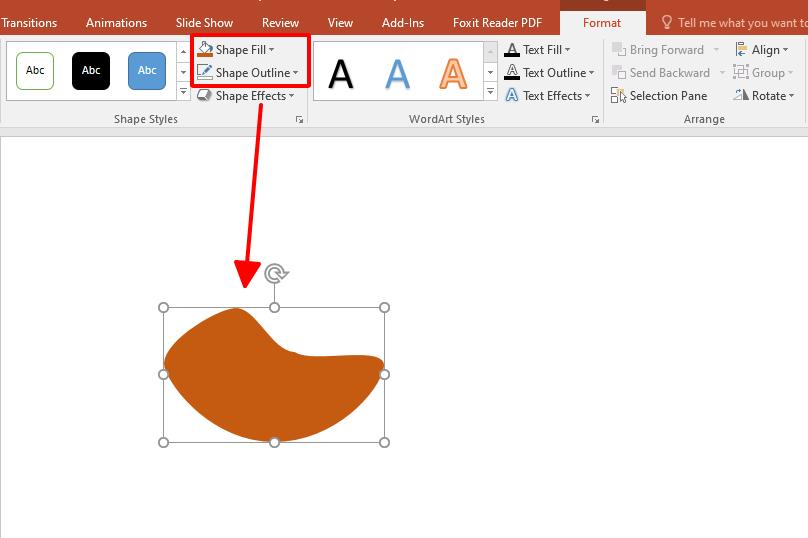Expand the WordArt Styles gallery More button
Screen dimensions: 808x538
click(x=491, y=91)
